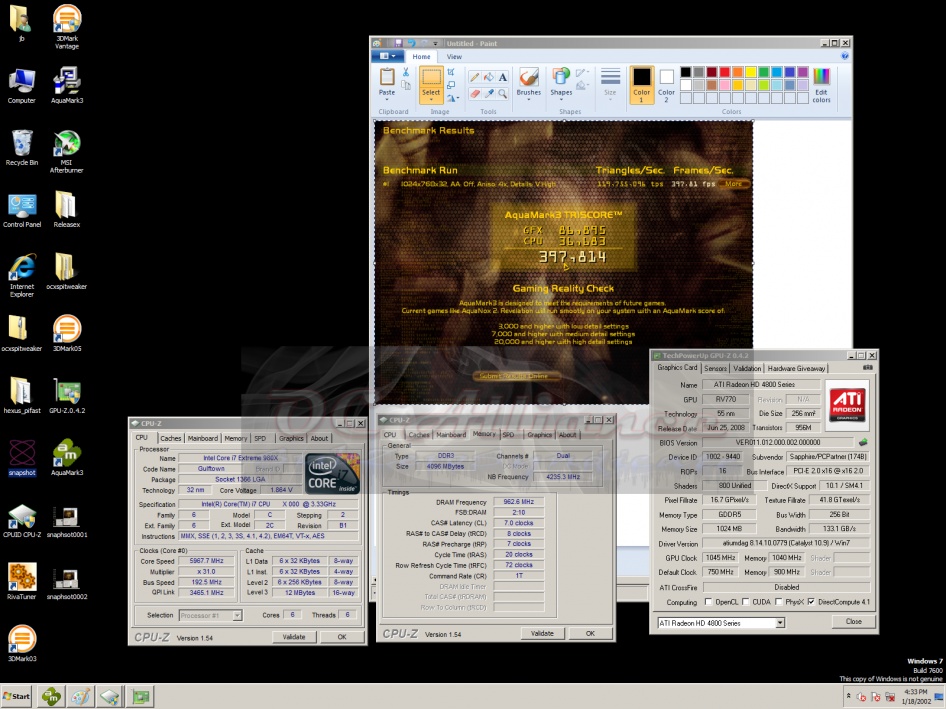Click the Fill with color bucket tool
This screenshot has height=709, width=946.
489,77
